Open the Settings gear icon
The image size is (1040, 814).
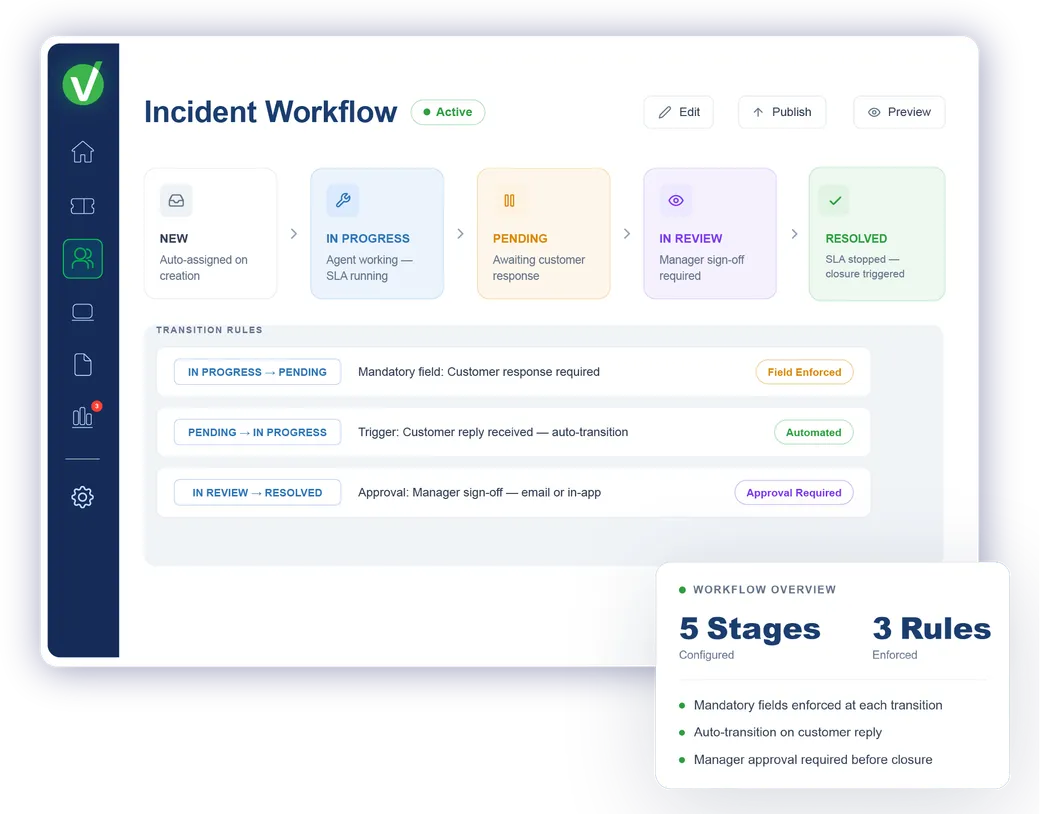(82, 497)
